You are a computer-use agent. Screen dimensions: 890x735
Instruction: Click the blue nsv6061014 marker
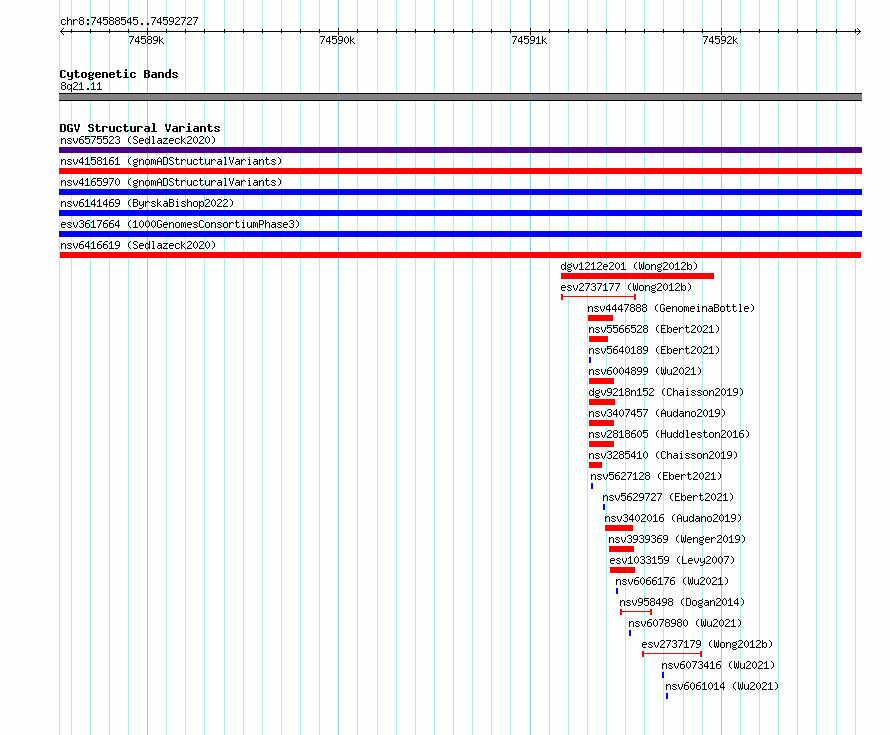(x=667, y=696)
